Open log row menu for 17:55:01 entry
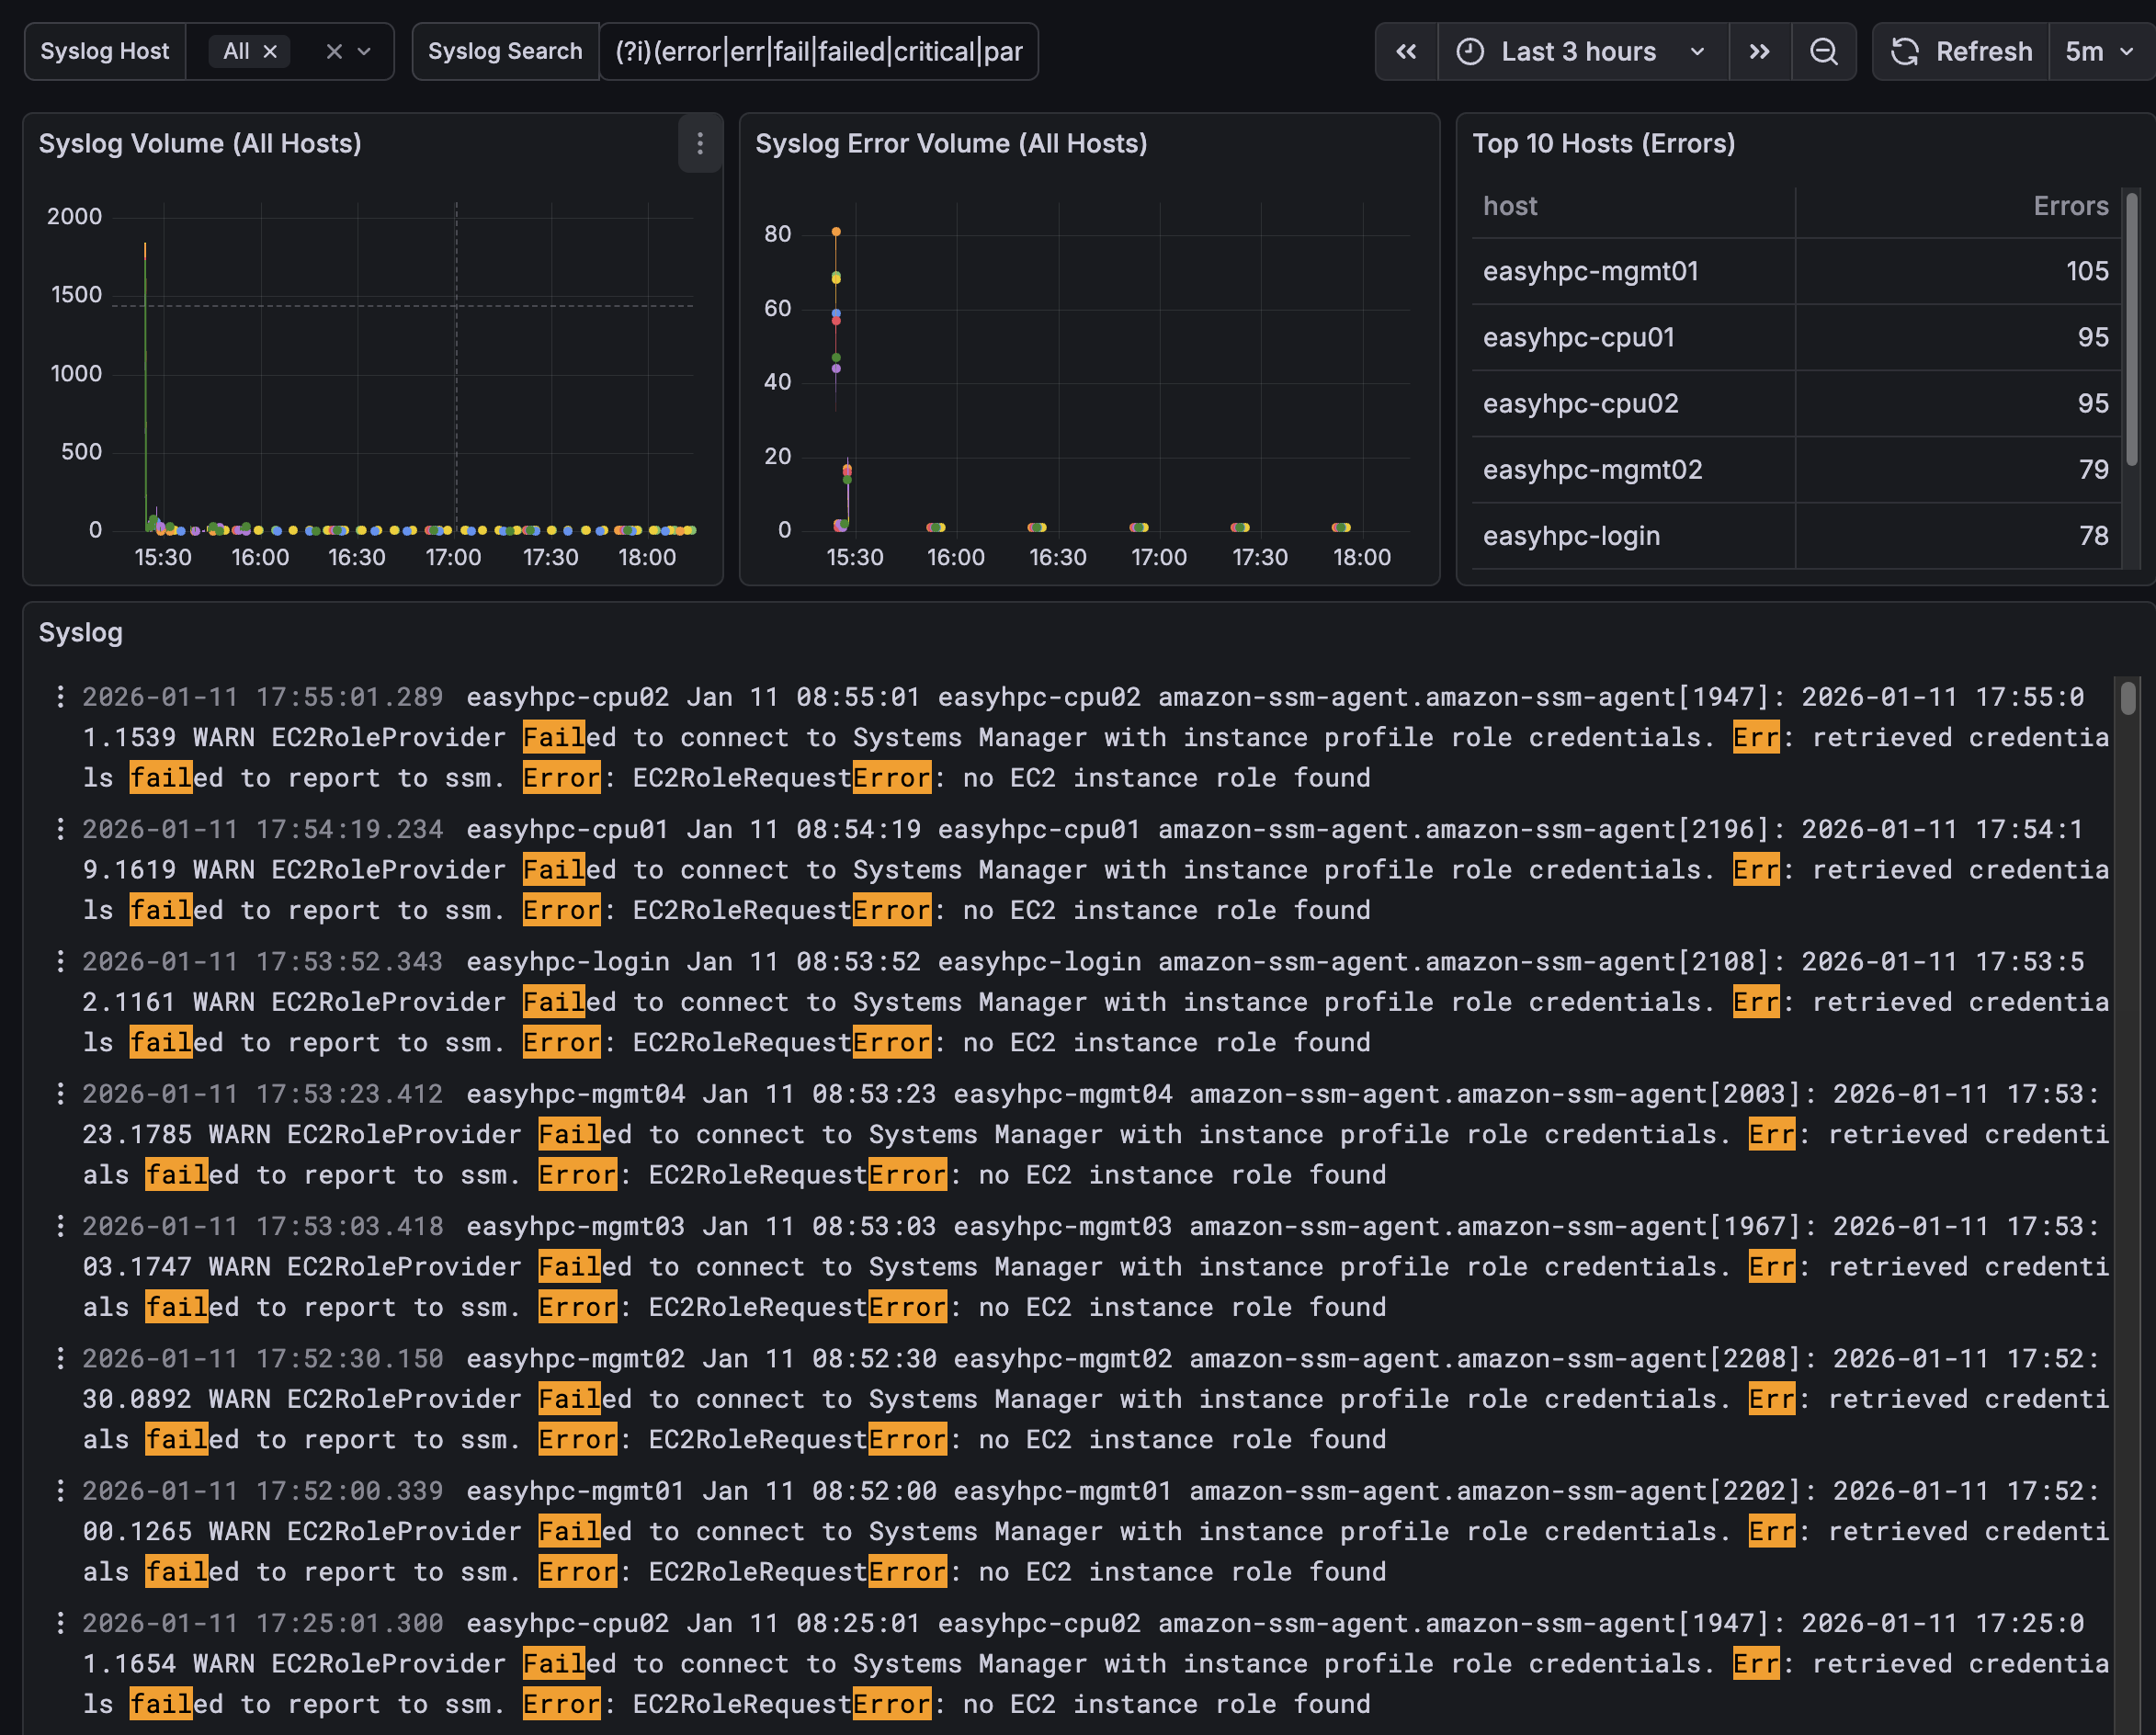Screen dimensions: 2156x1735 pyautogui.click(x=61, y=697)
